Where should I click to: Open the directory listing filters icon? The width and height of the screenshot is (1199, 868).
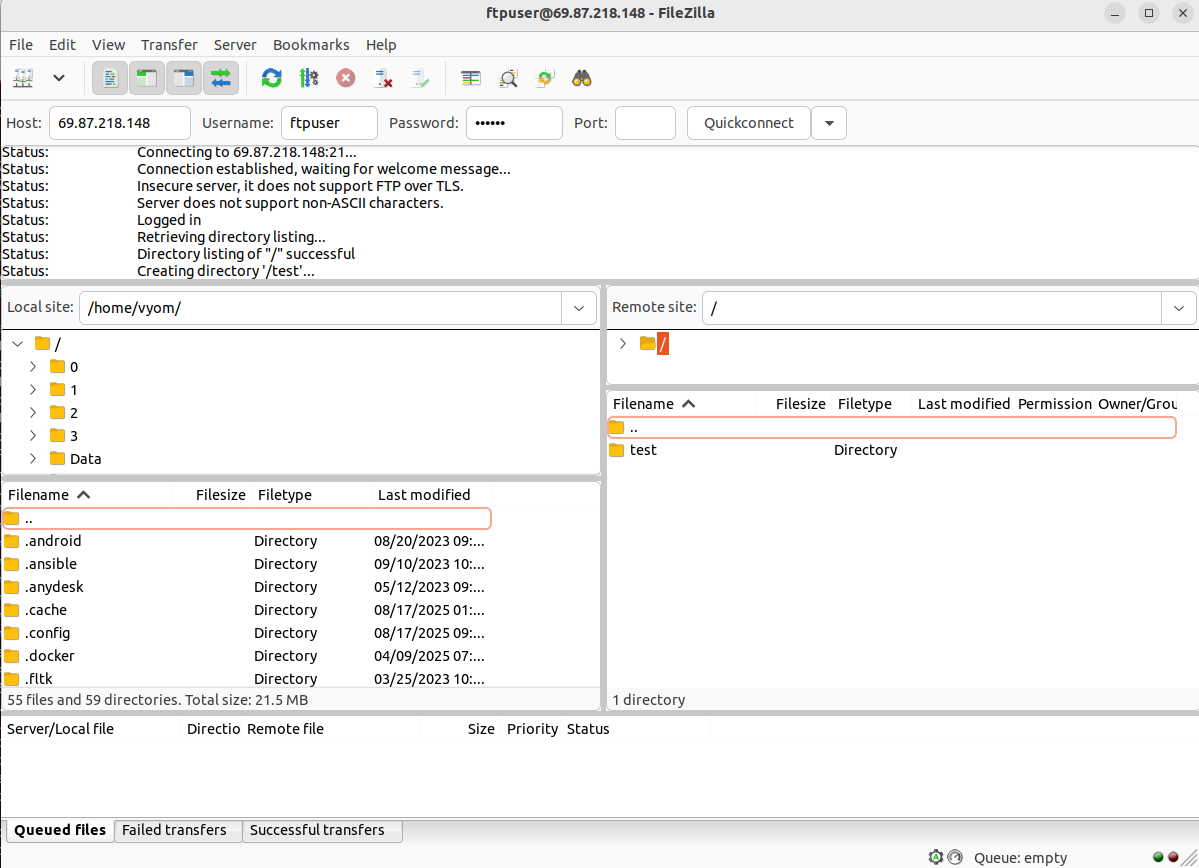coord(471,78)
